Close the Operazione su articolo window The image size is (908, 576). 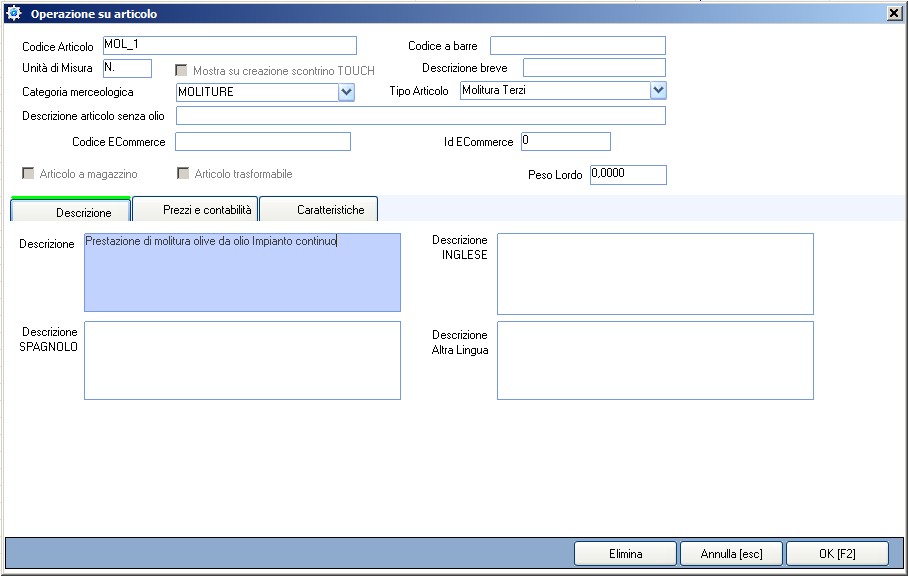point(893,14)
